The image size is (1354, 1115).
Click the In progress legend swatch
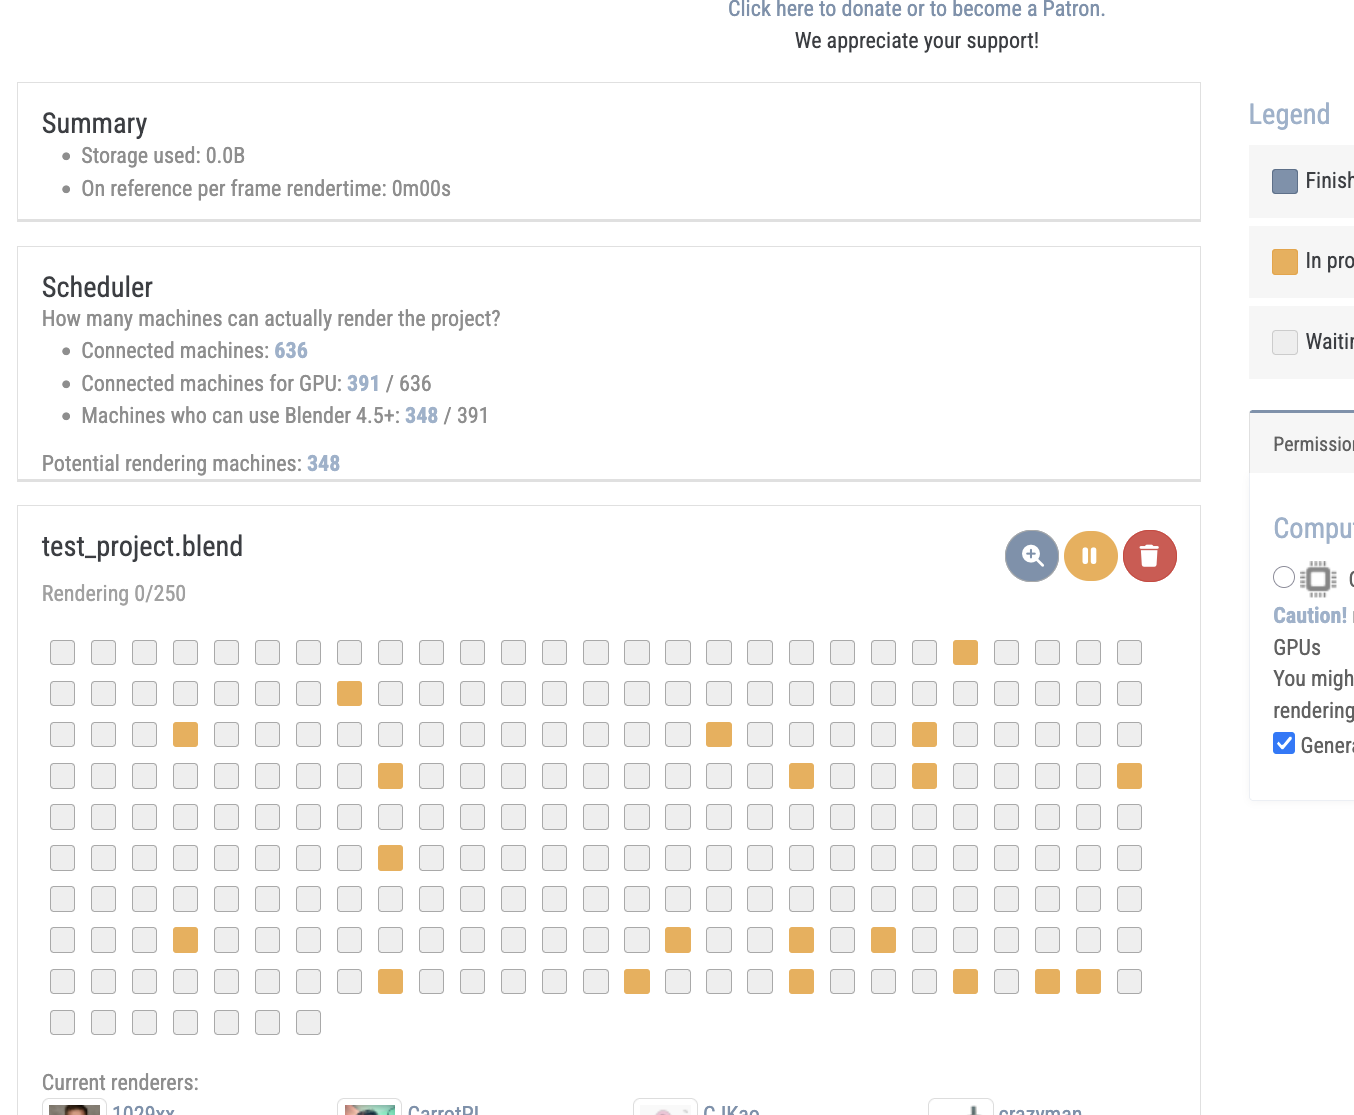tap(1284, 262)
